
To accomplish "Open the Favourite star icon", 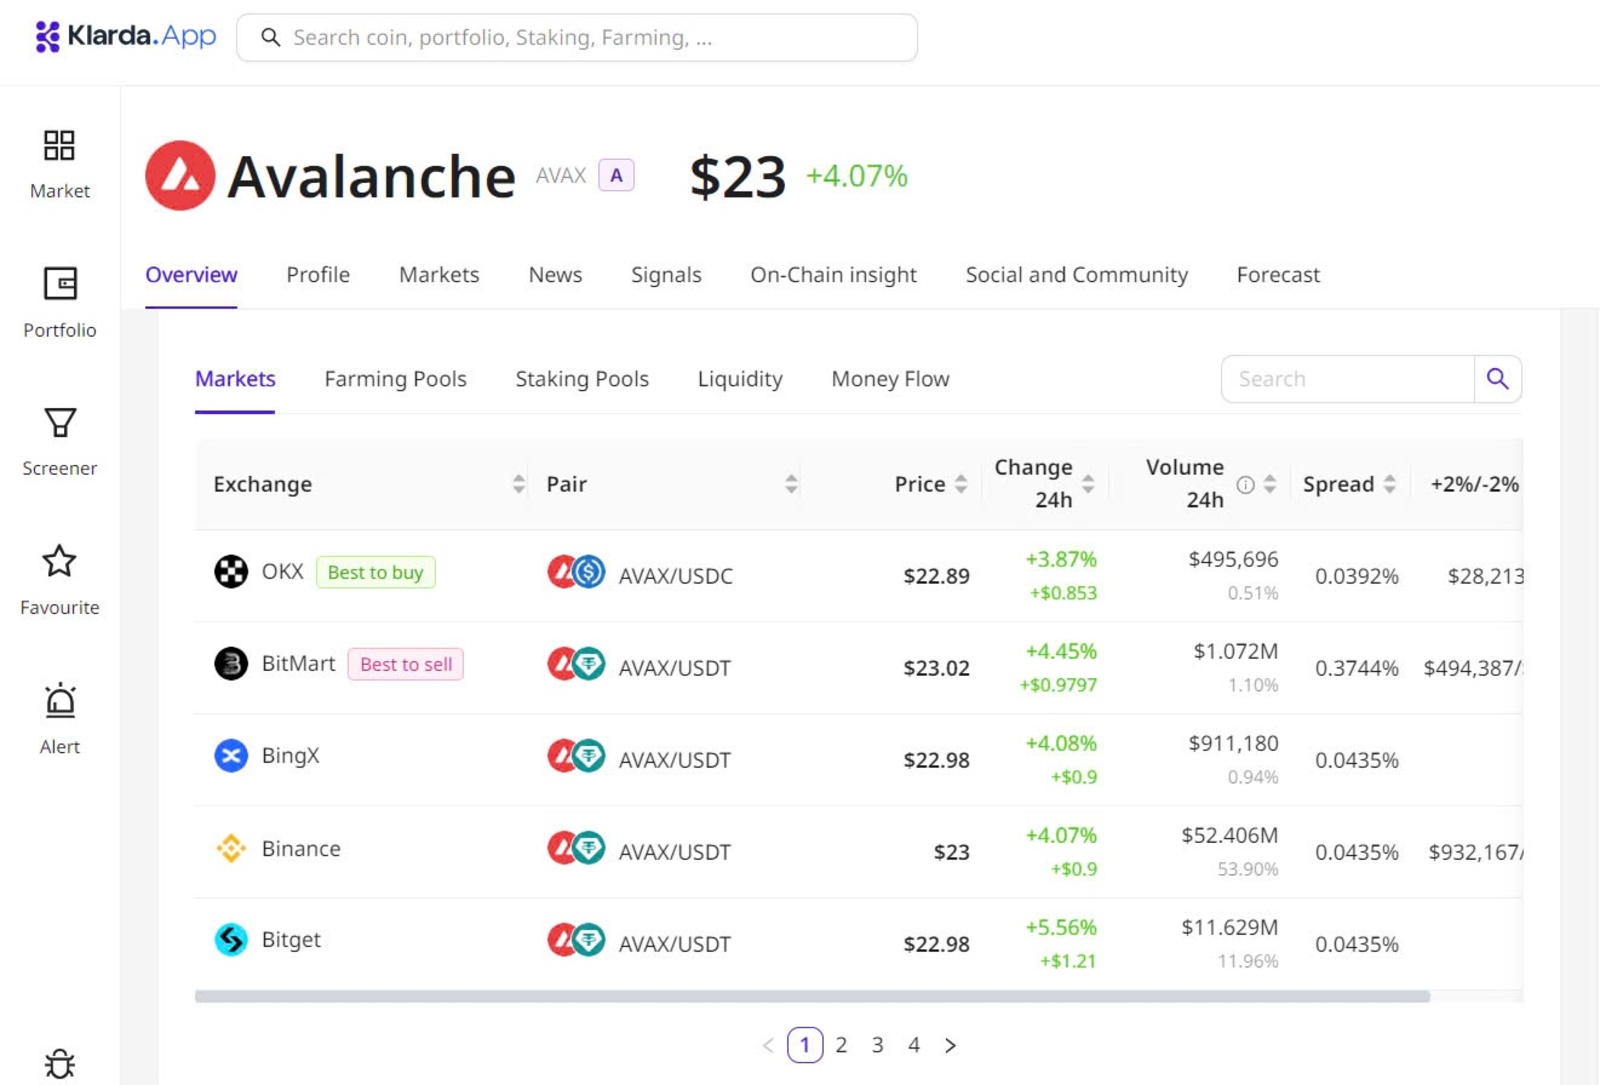I will tap(59, 561).
